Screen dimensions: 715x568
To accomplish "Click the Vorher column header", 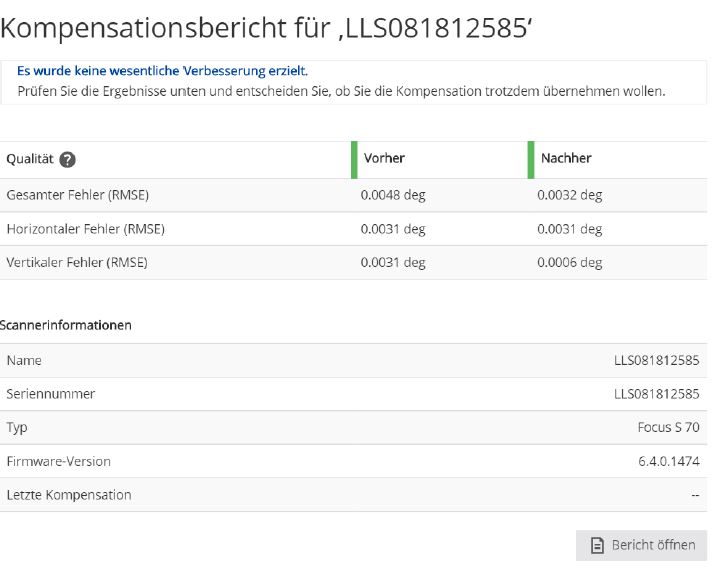I will (x=384, y=158).
